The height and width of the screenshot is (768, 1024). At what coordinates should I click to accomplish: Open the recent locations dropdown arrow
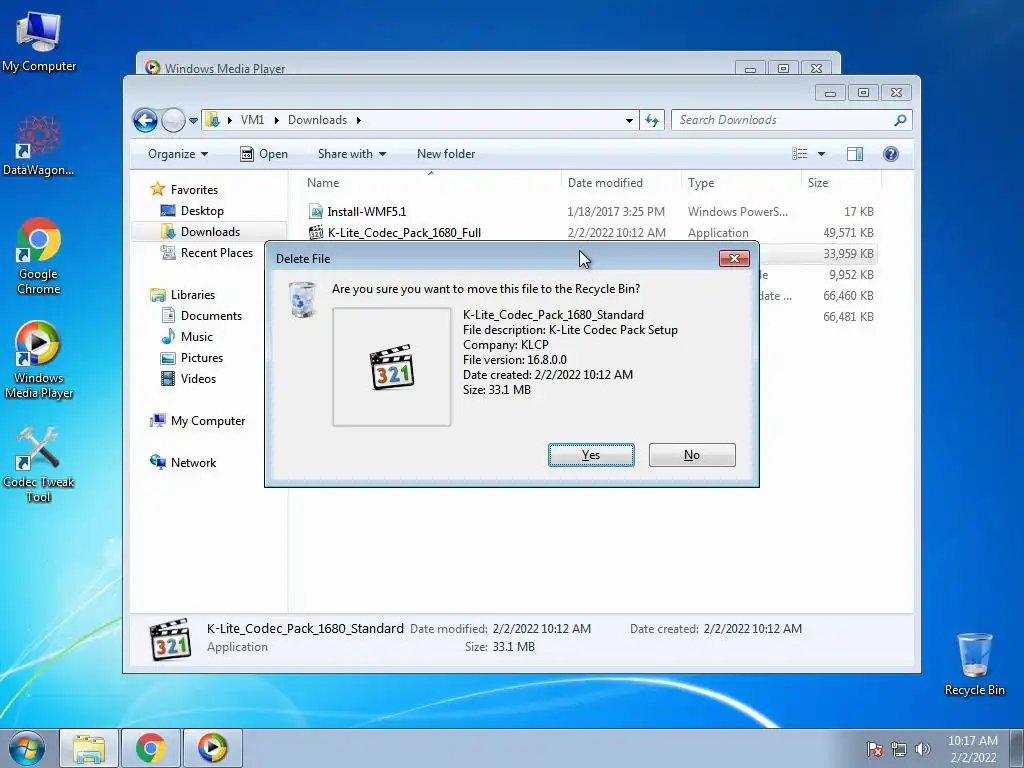(x=193, y=121)
